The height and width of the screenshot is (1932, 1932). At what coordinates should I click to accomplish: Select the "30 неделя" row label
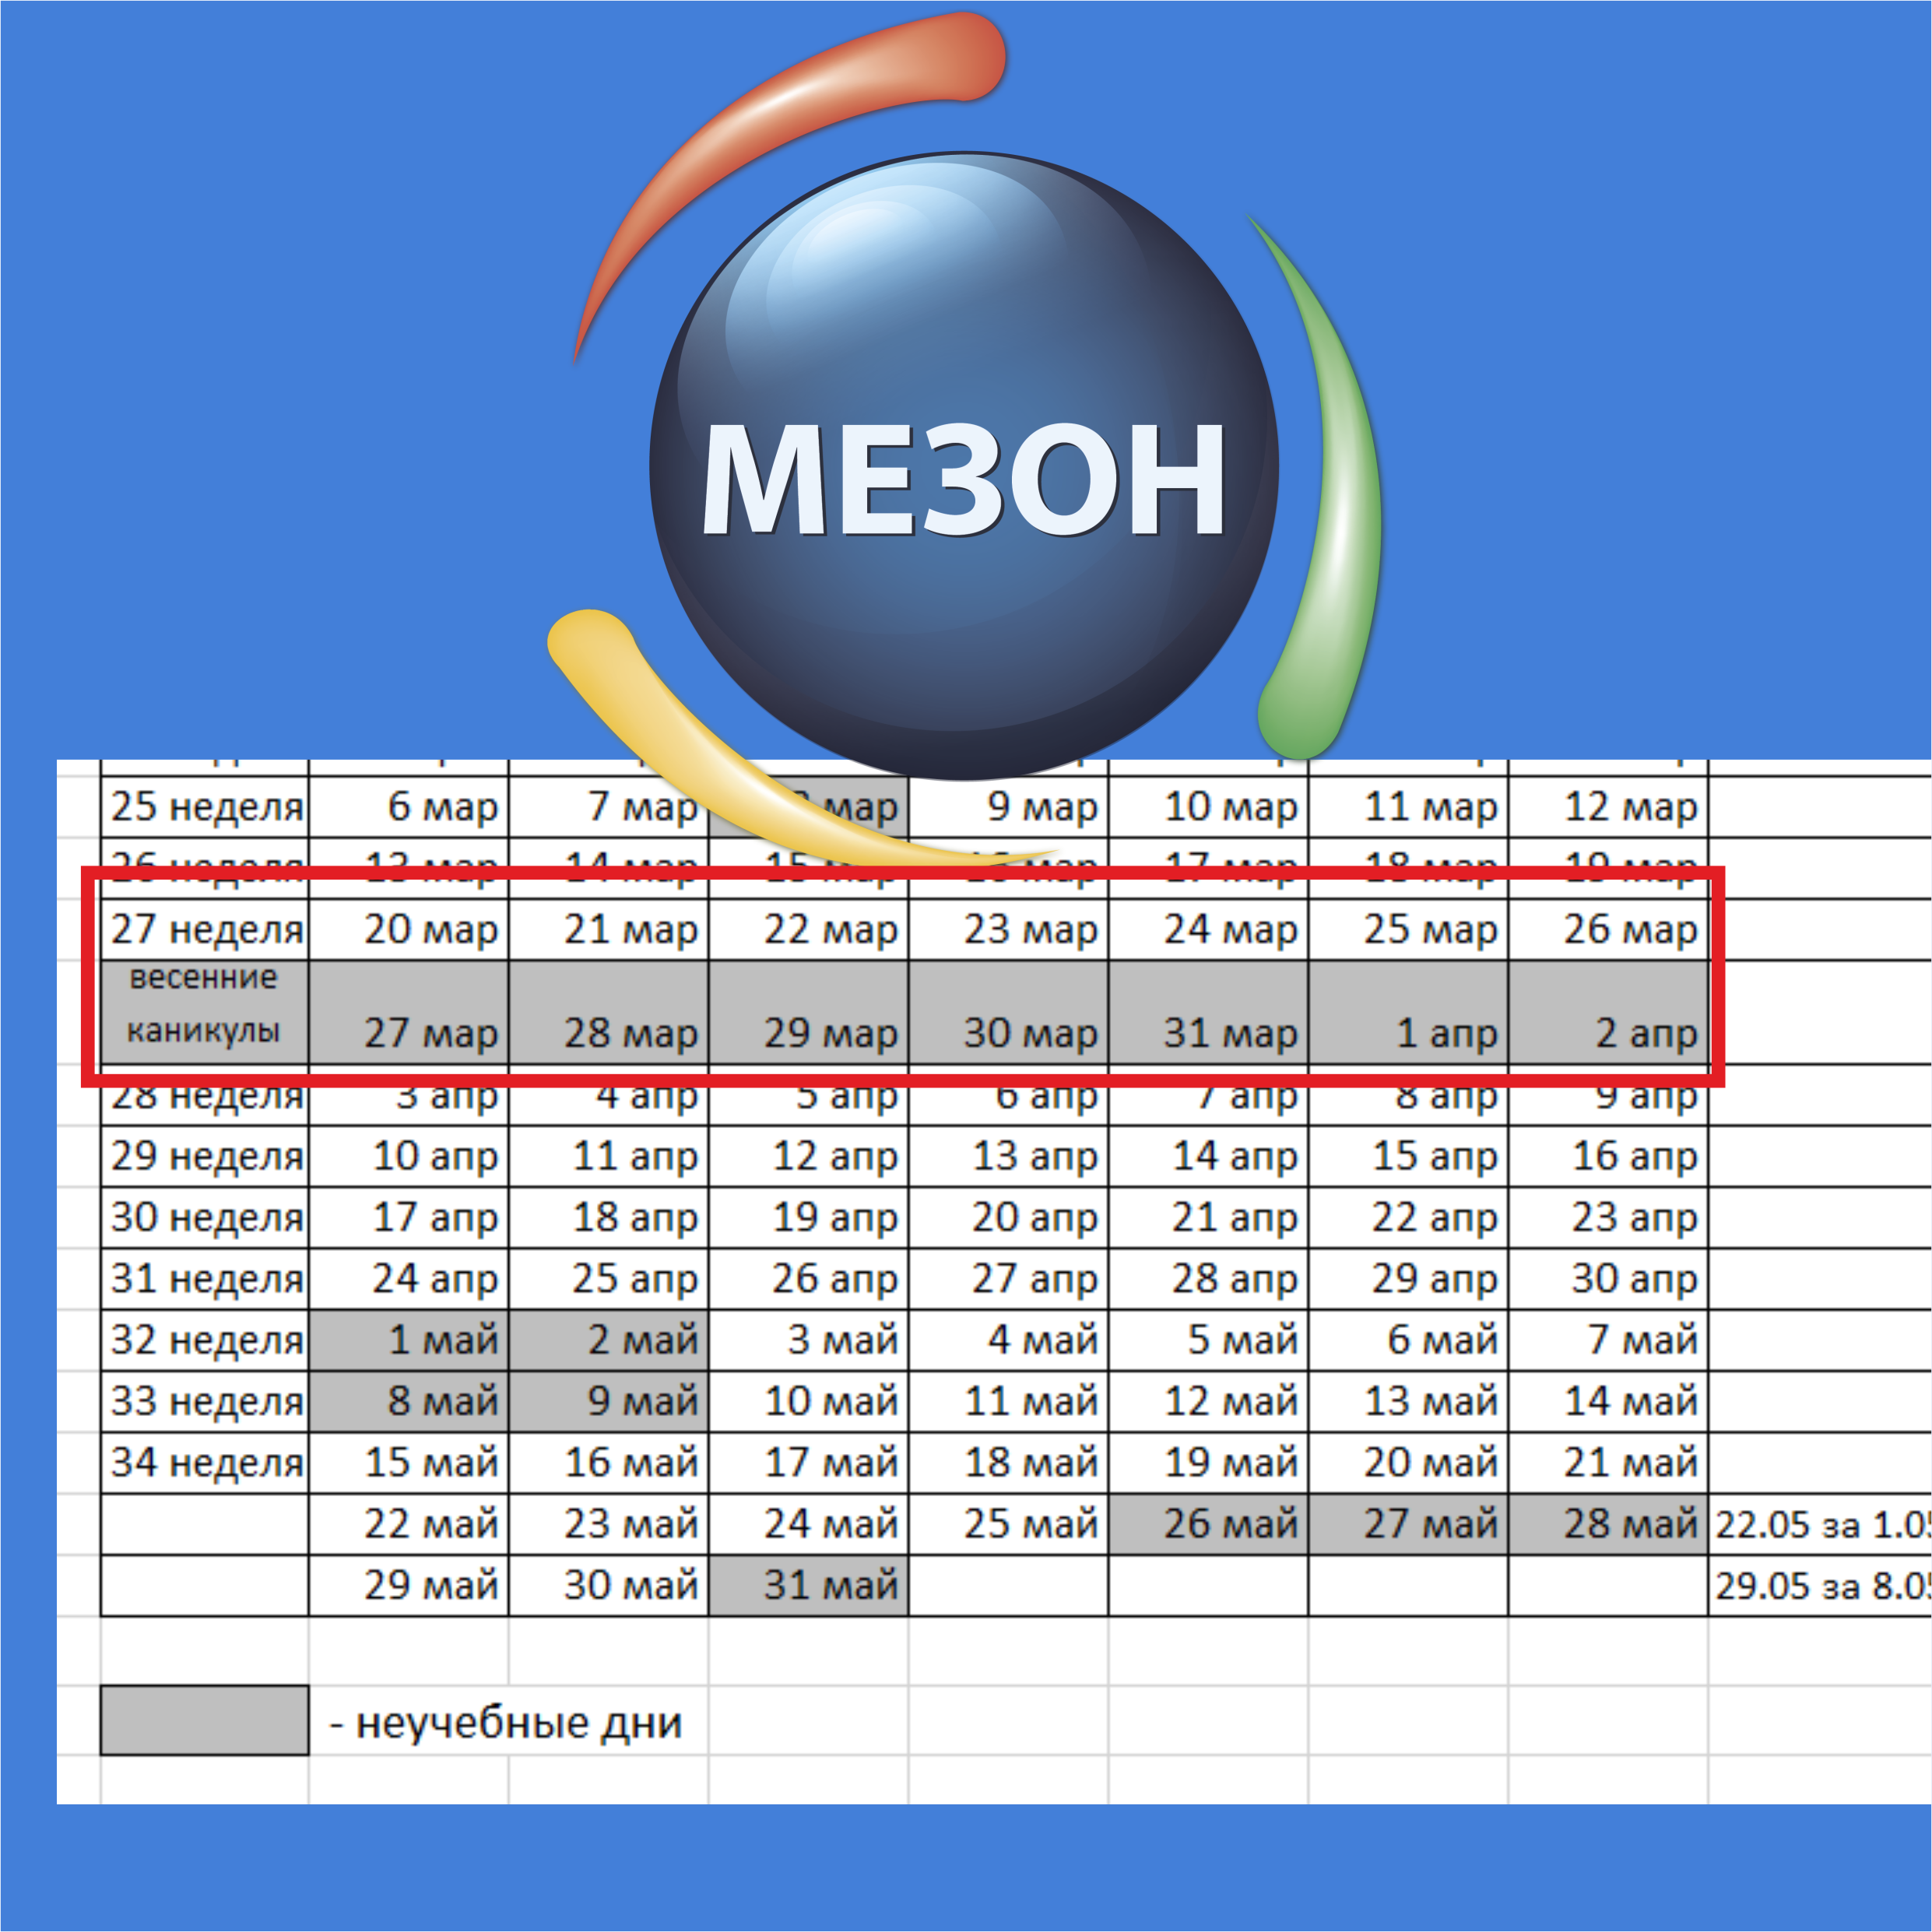[x=205, y=1218]
